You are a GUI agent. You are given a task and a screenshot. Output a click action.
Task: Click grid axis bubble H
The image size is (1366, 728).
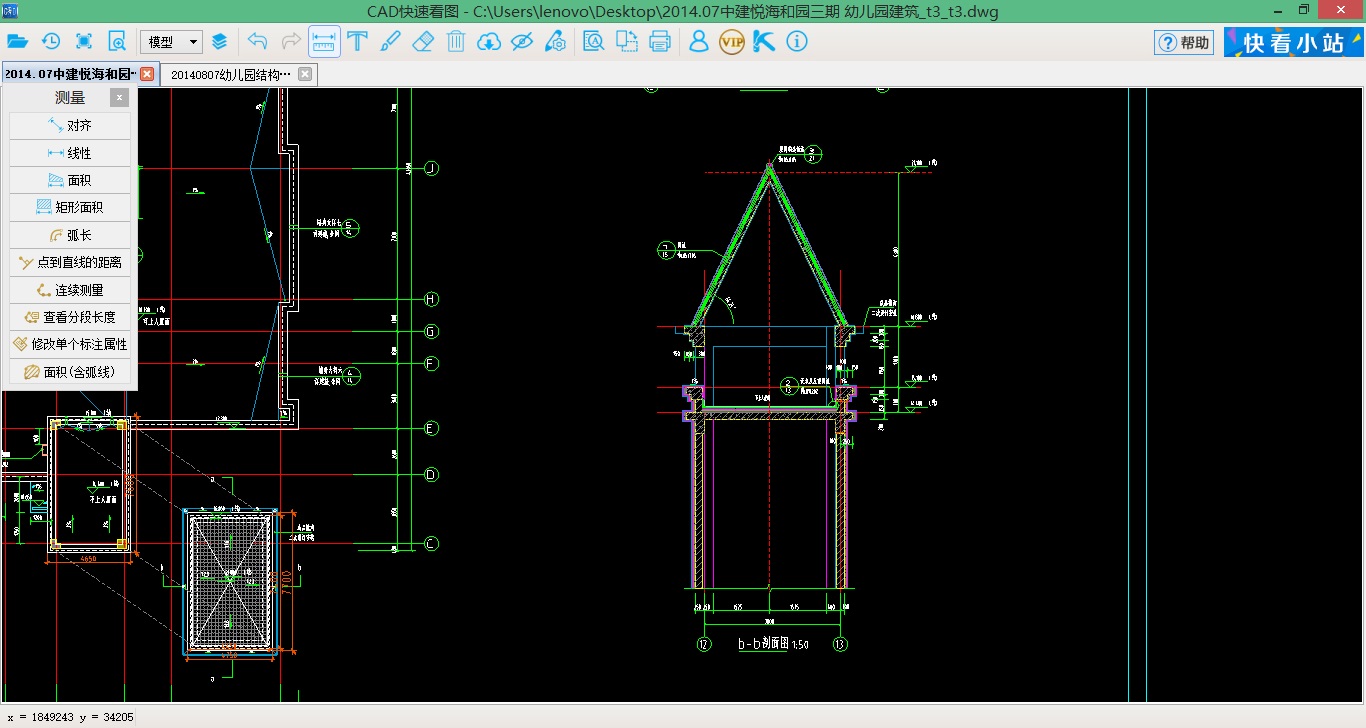pyautogui.click(x=432, y=299)
